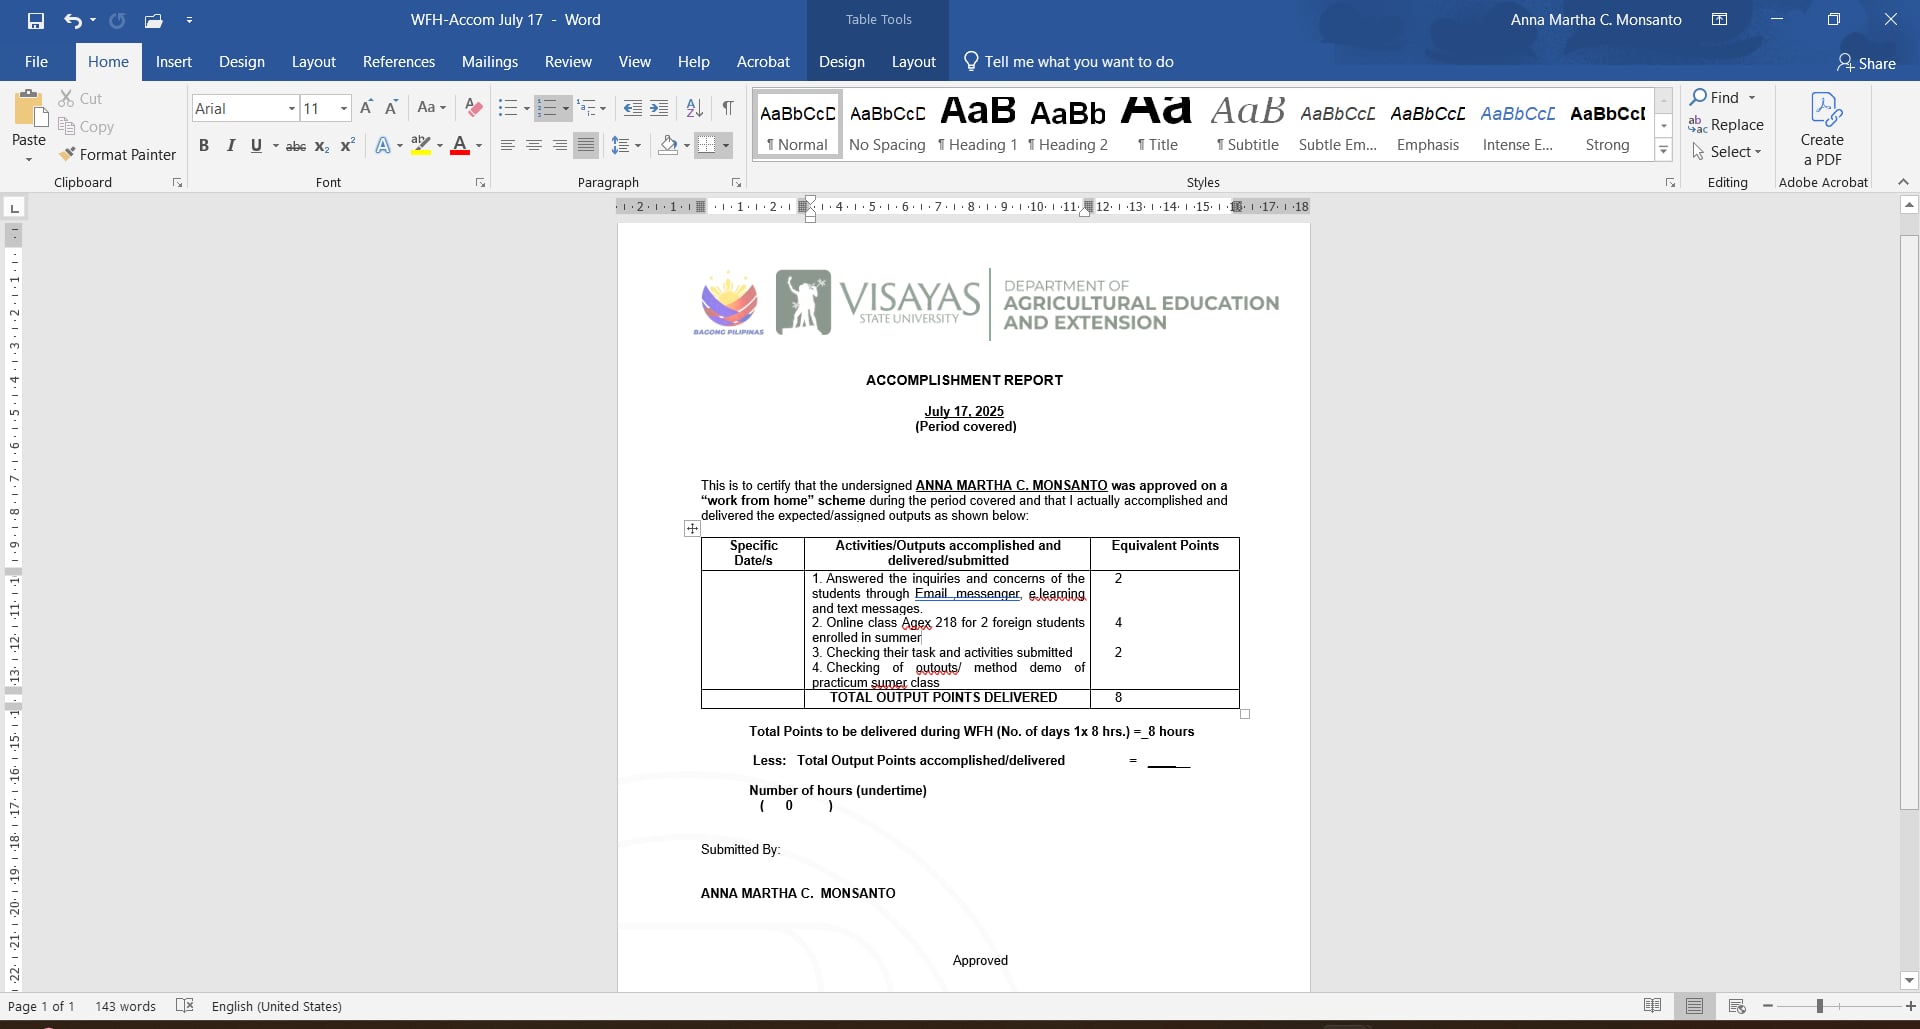Click the Tell me what you want search box
The height and width of the screenshot is (1029, 1920).
point(1078,62)
